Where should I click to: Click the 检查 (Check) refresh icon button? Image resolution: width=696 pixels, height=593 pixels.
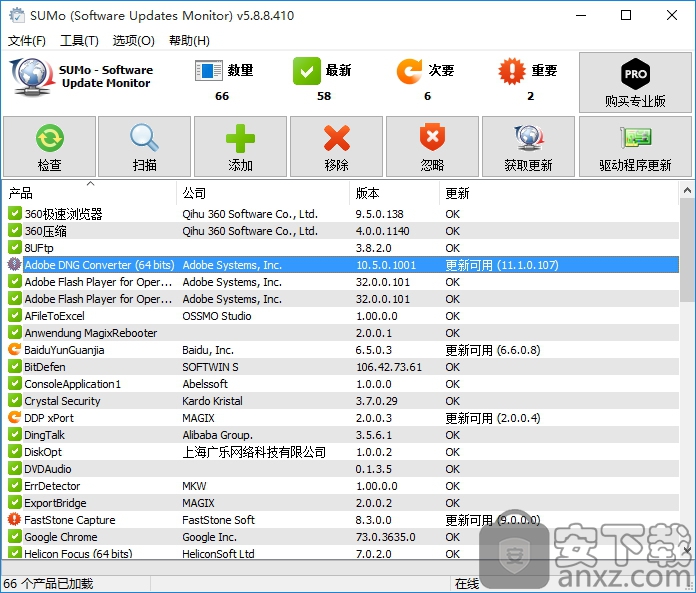(x=49, y=146)
